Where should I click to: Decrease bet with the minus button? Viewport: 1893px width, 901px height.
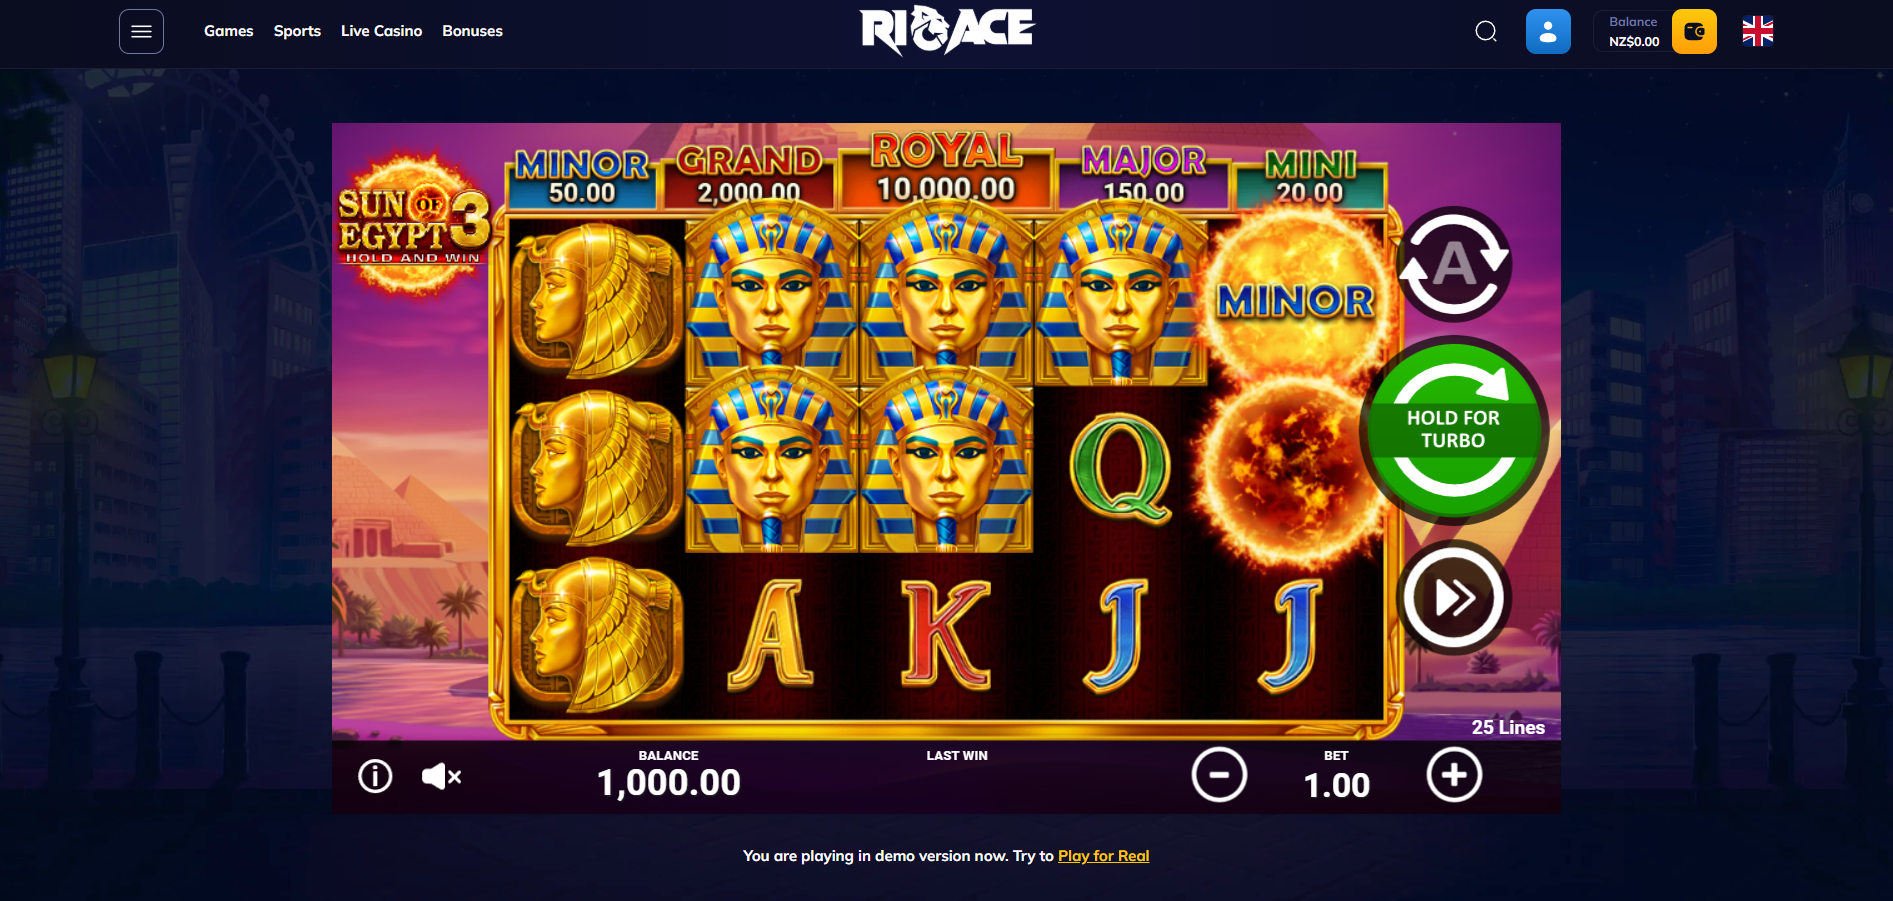pyautogui.click(x=1219, y=775)
